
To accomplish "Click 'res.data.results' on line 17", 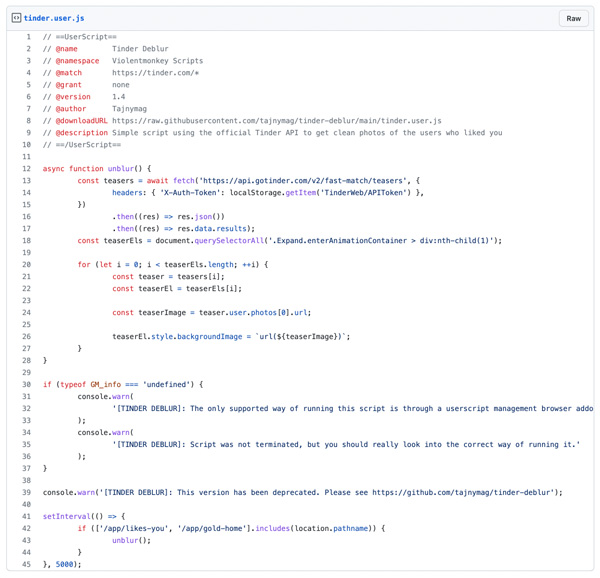I will [x=212, y=229].
